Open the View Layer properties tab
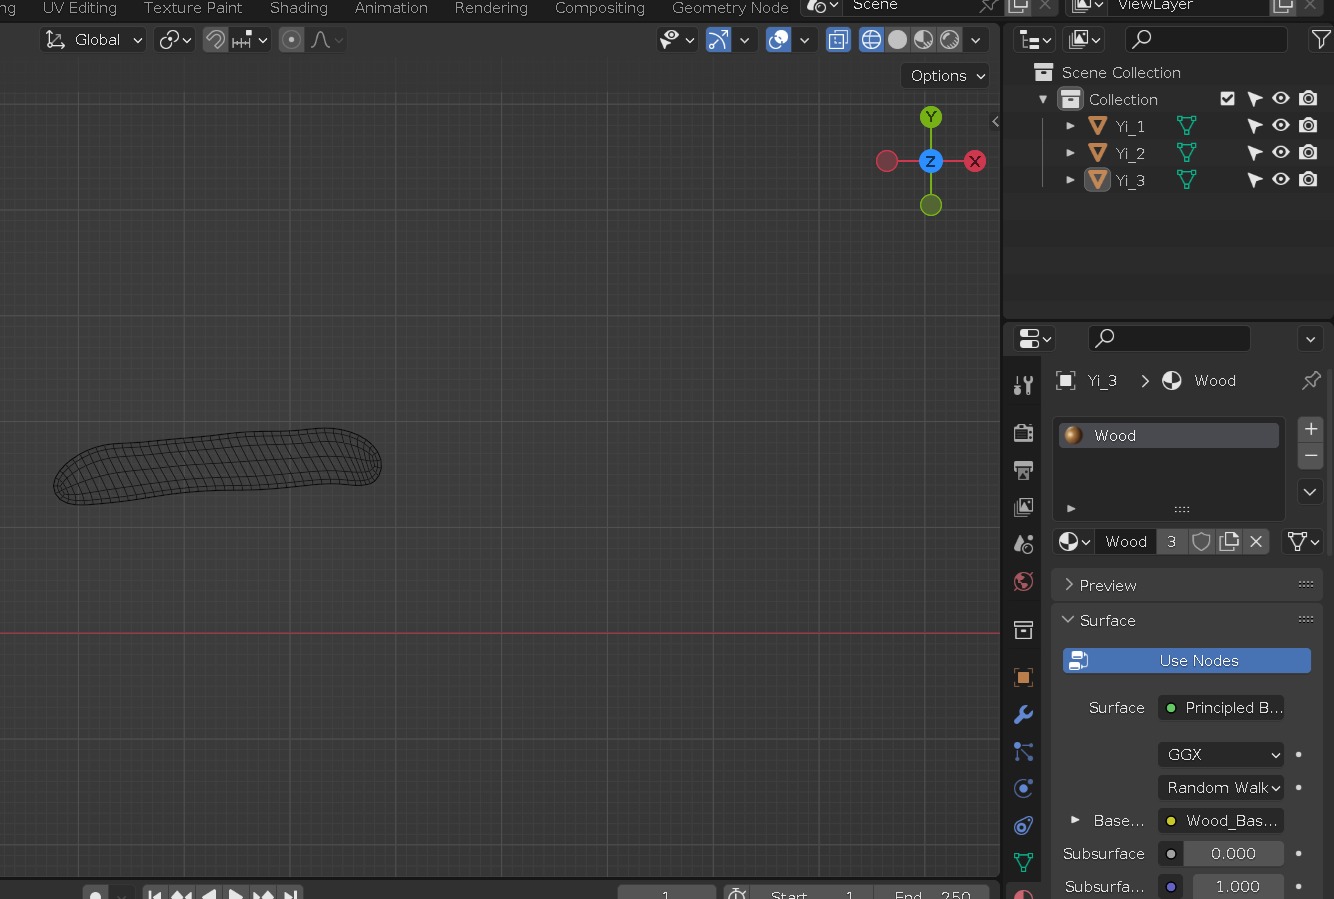1334x899 pixels. coord(1023,507)
